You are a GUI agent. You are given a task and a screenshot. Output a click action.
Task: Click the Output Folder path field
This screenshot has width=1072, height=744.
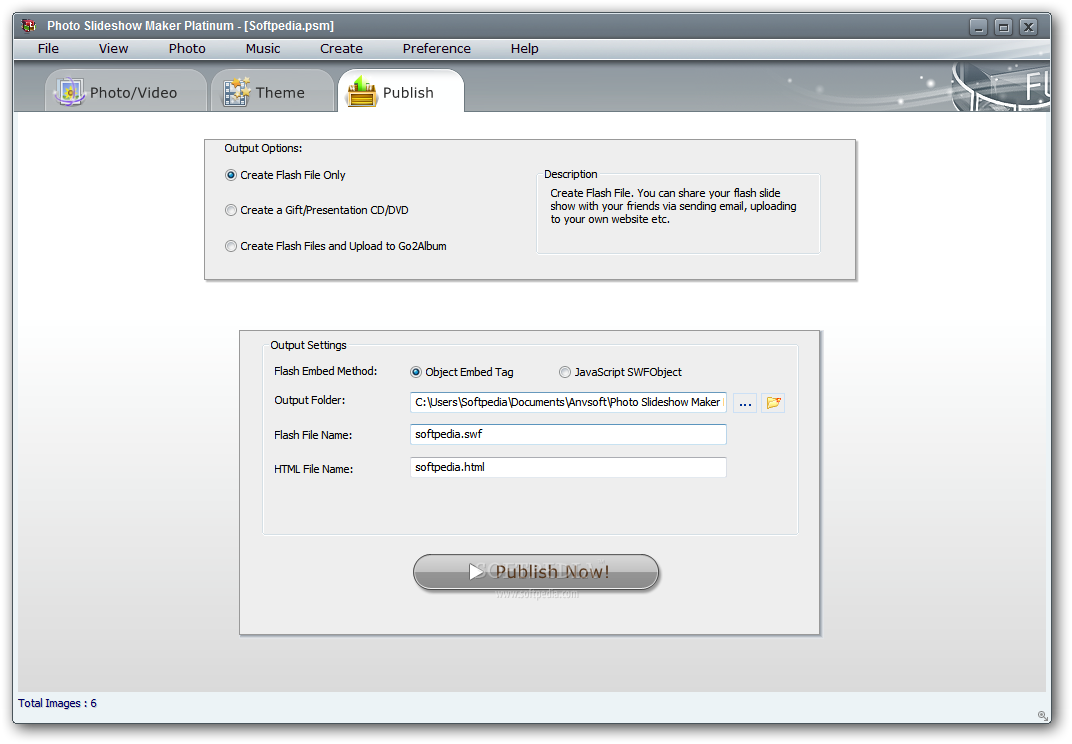[568, 402]
